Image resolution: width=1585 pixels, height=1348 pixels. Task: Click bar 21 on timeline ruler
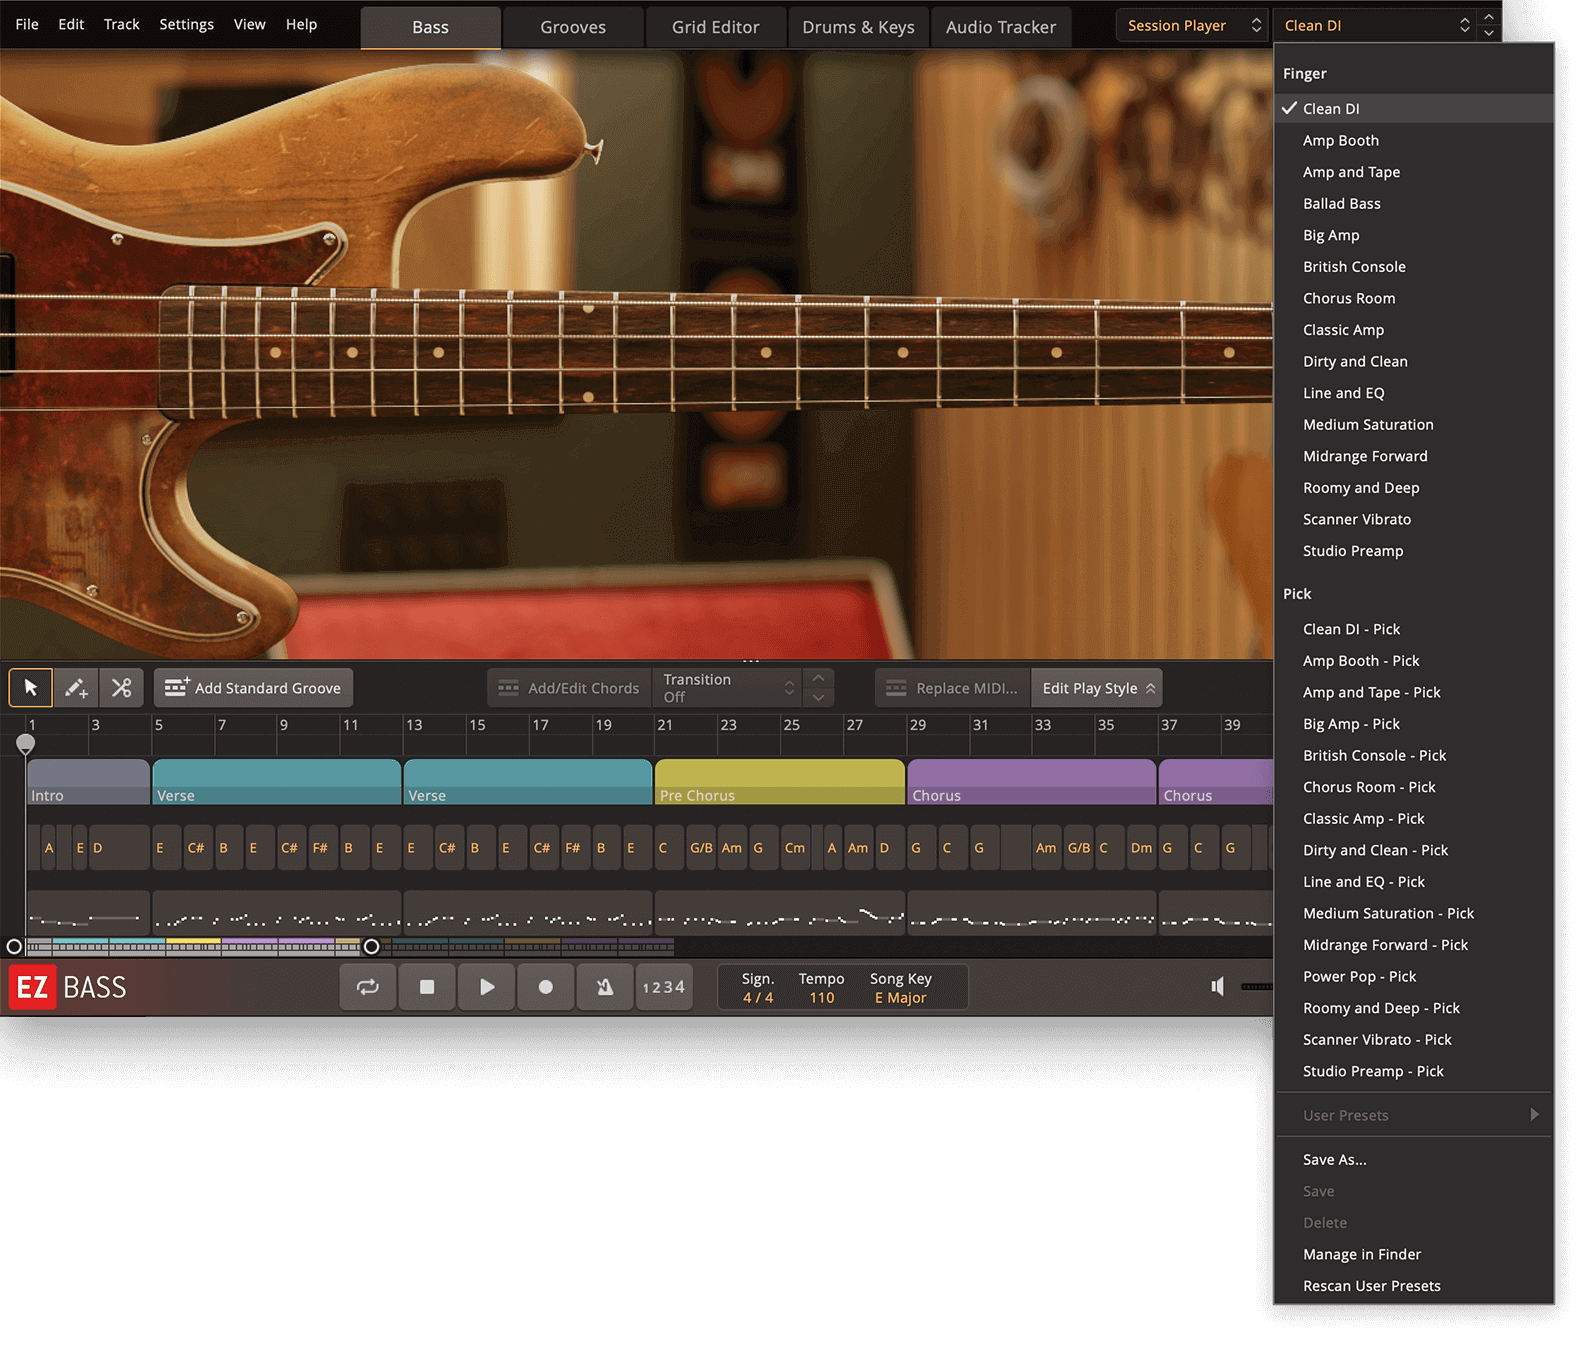coord(665,725)
